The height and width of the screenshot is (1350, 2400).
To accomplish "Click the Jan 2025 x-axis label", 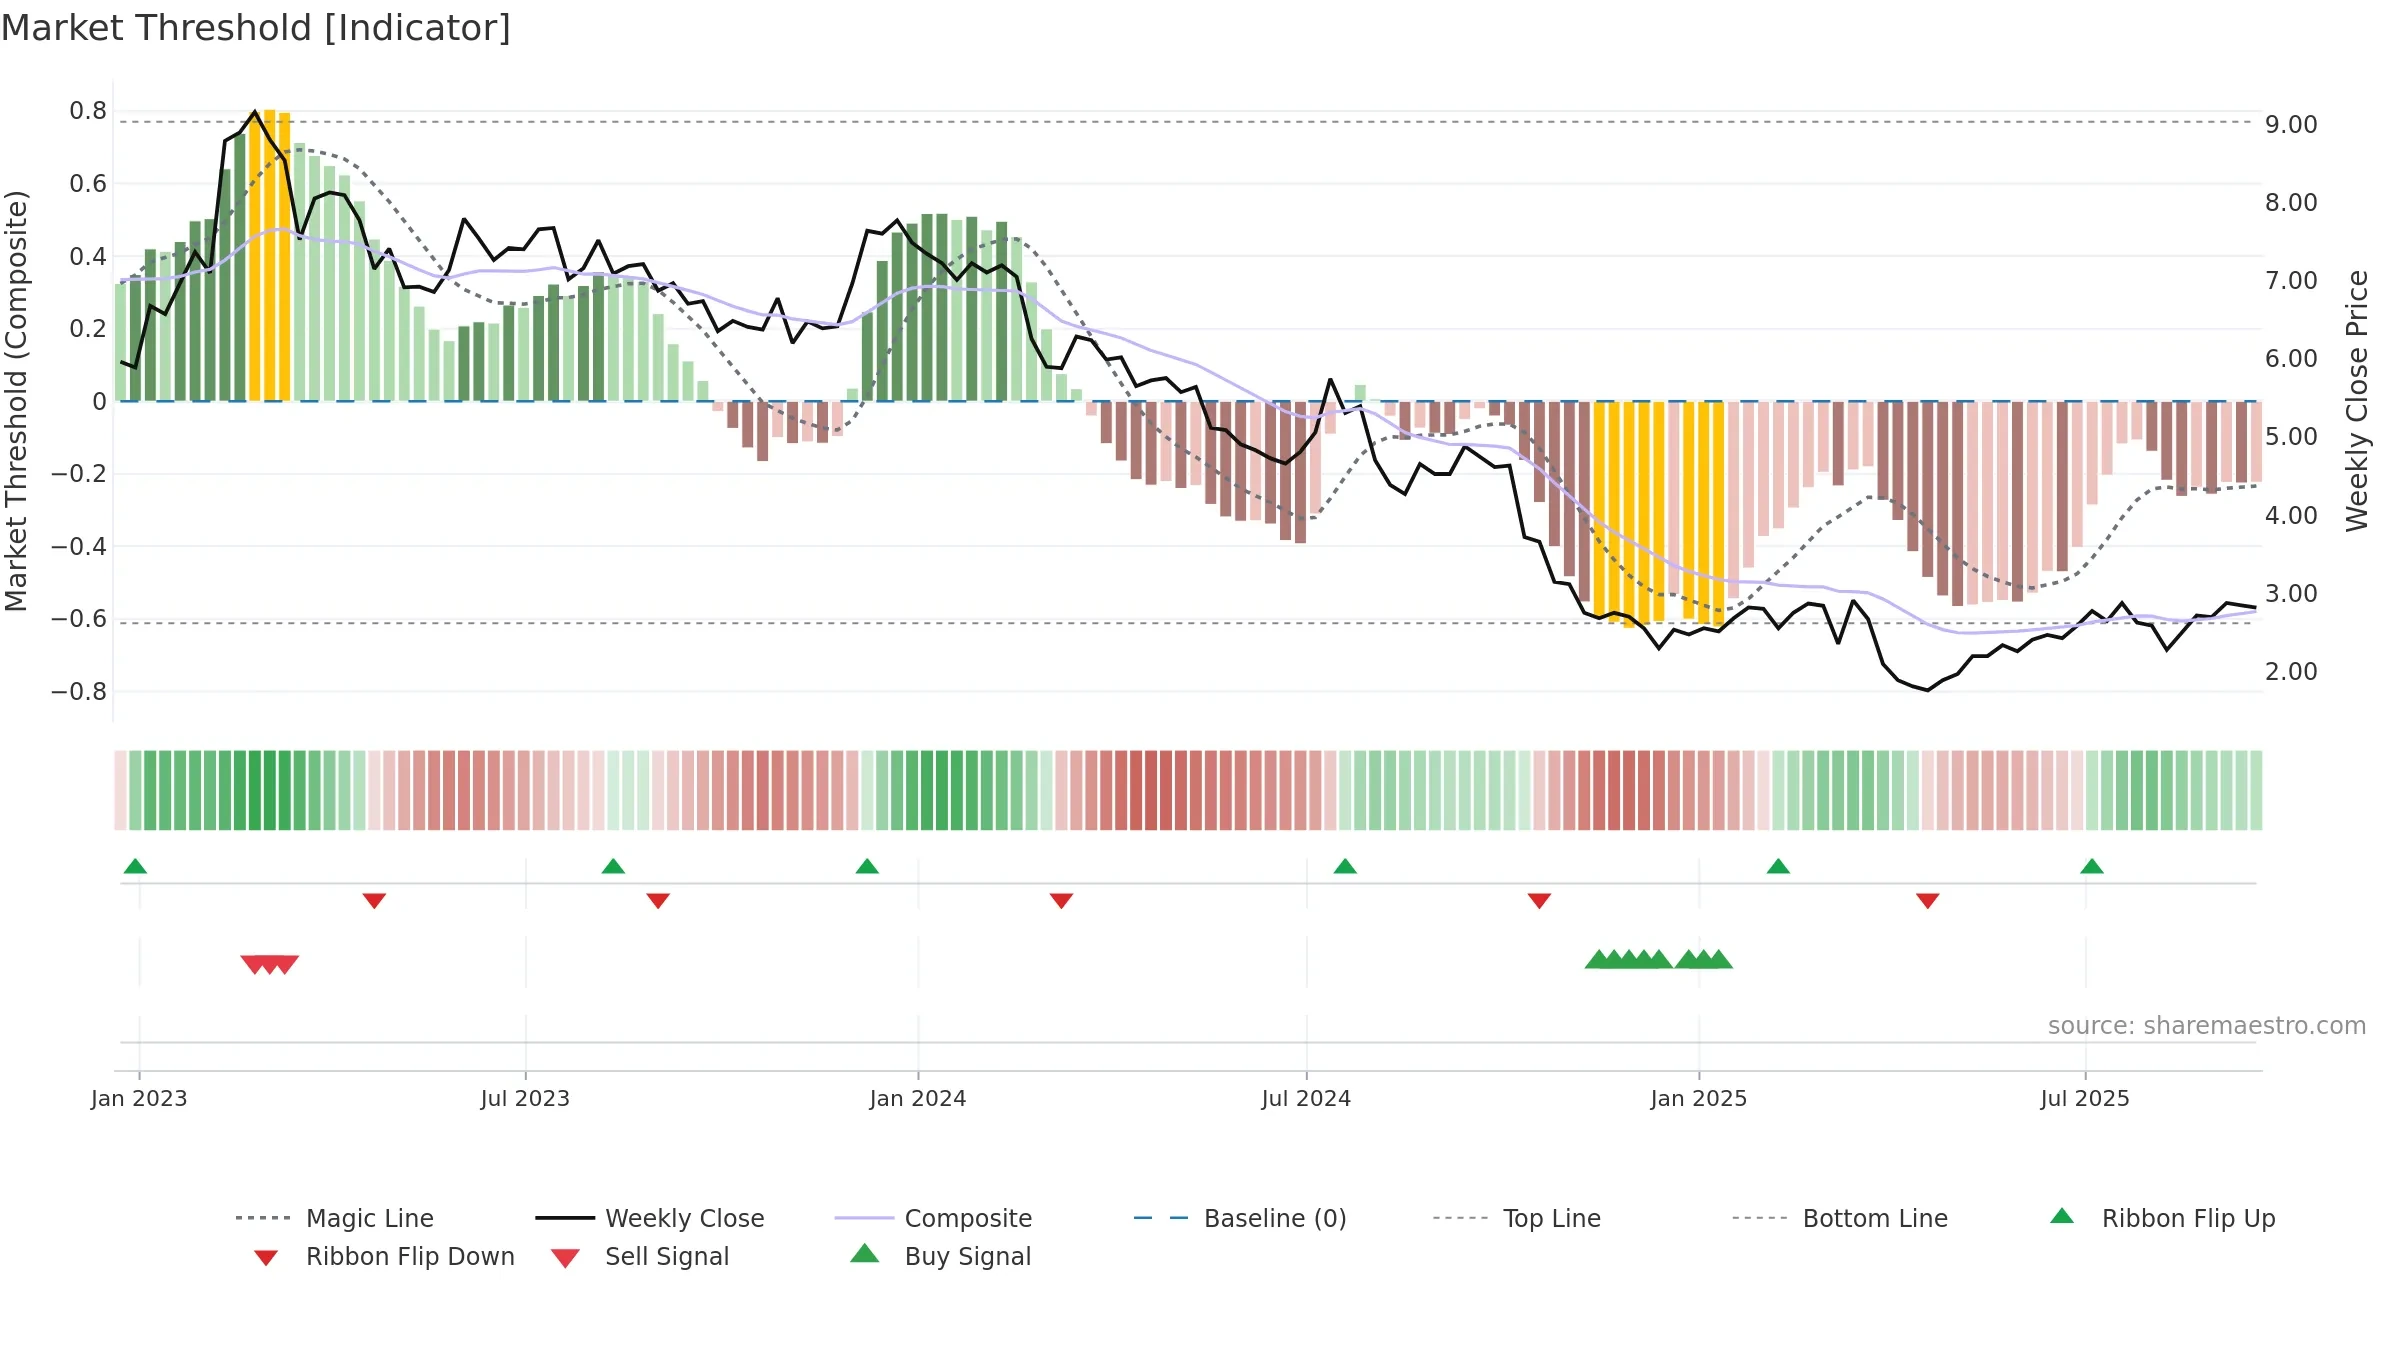I will (x=1699, y=1099).
